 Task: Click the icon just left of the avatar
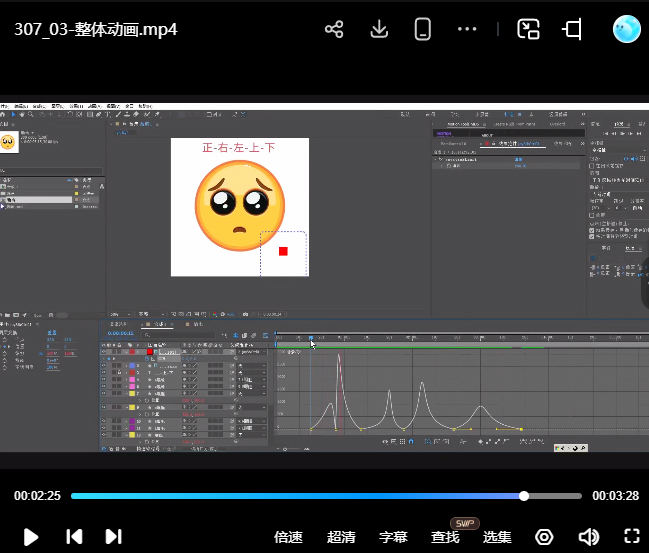572,29
